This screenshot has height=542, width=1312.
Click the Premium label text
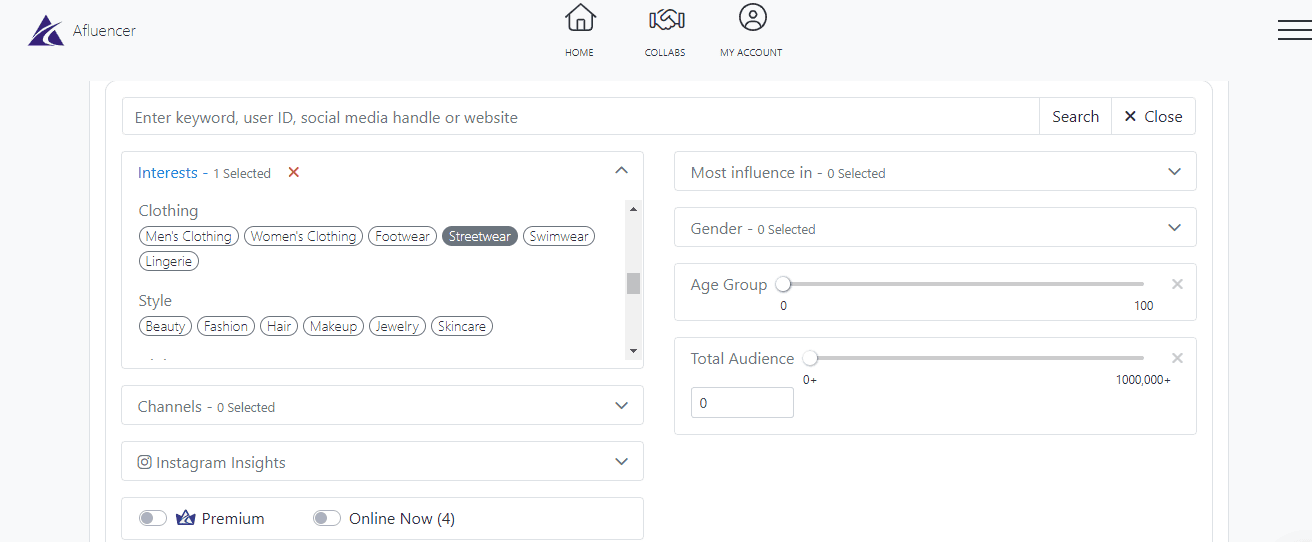[233, 518]
